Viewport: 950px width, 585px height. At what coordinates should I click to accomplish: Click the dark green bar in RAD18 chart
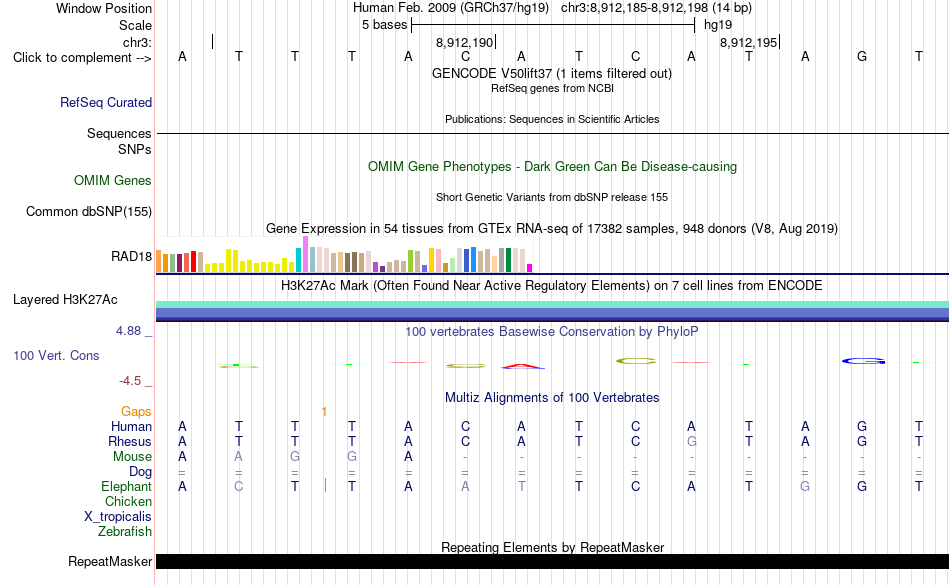(508, 260)
